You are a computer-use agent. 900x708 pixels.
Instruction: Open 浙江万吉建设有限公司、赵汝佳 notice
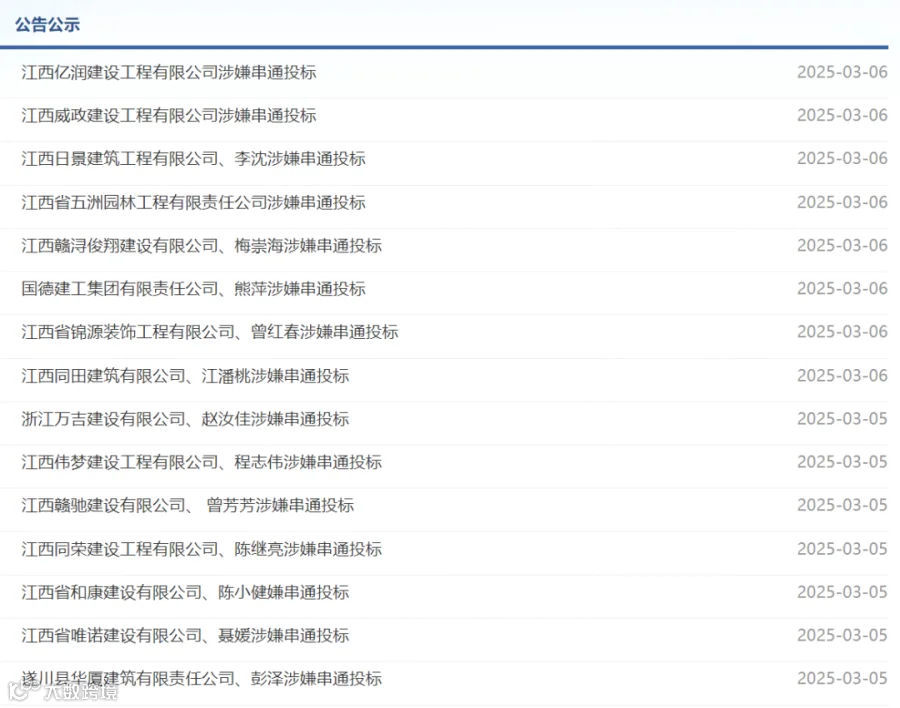point(185,419)
